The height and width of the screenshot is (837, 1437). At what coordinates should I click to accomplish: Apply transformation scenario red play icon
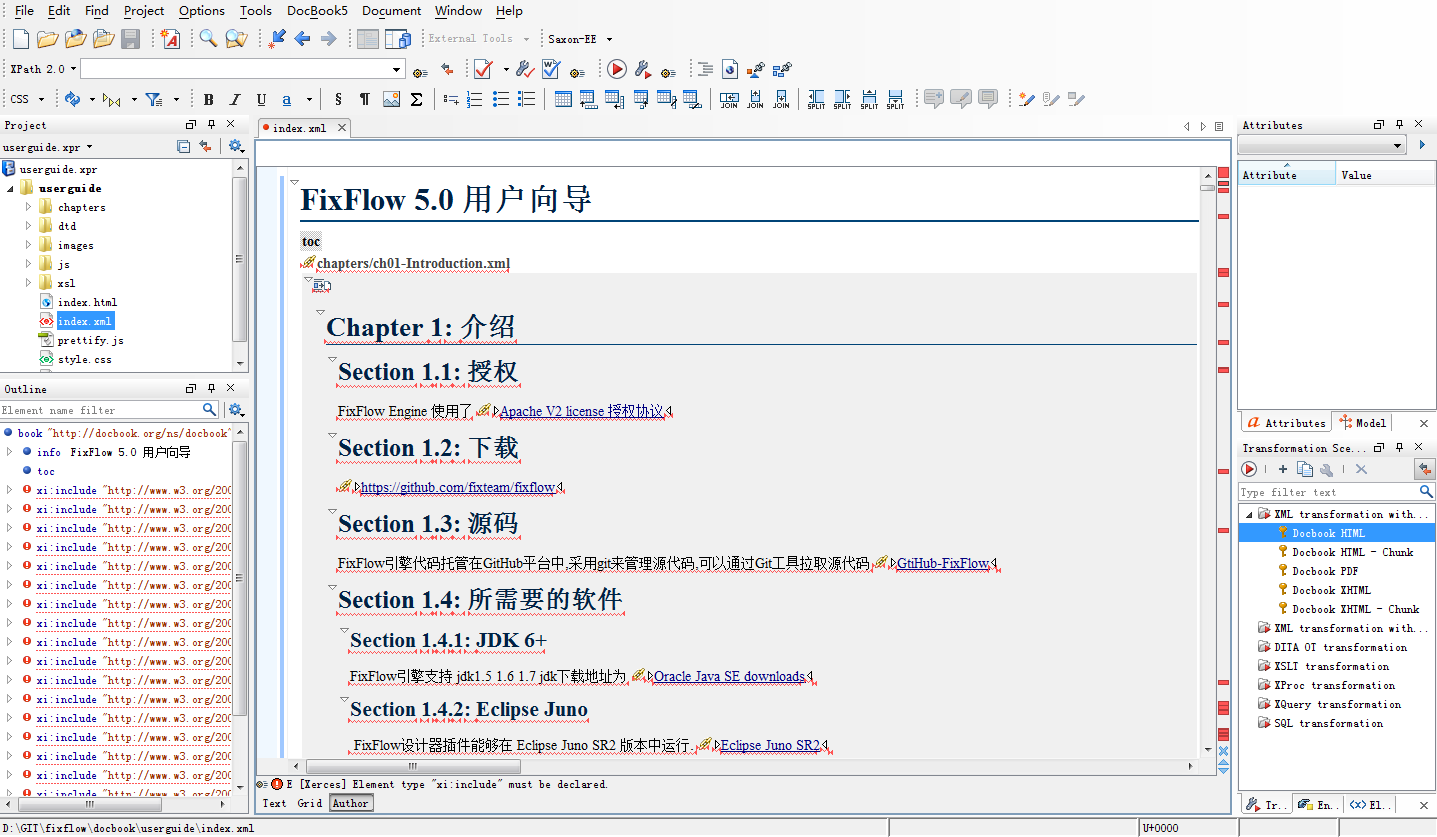click(617, 69)
